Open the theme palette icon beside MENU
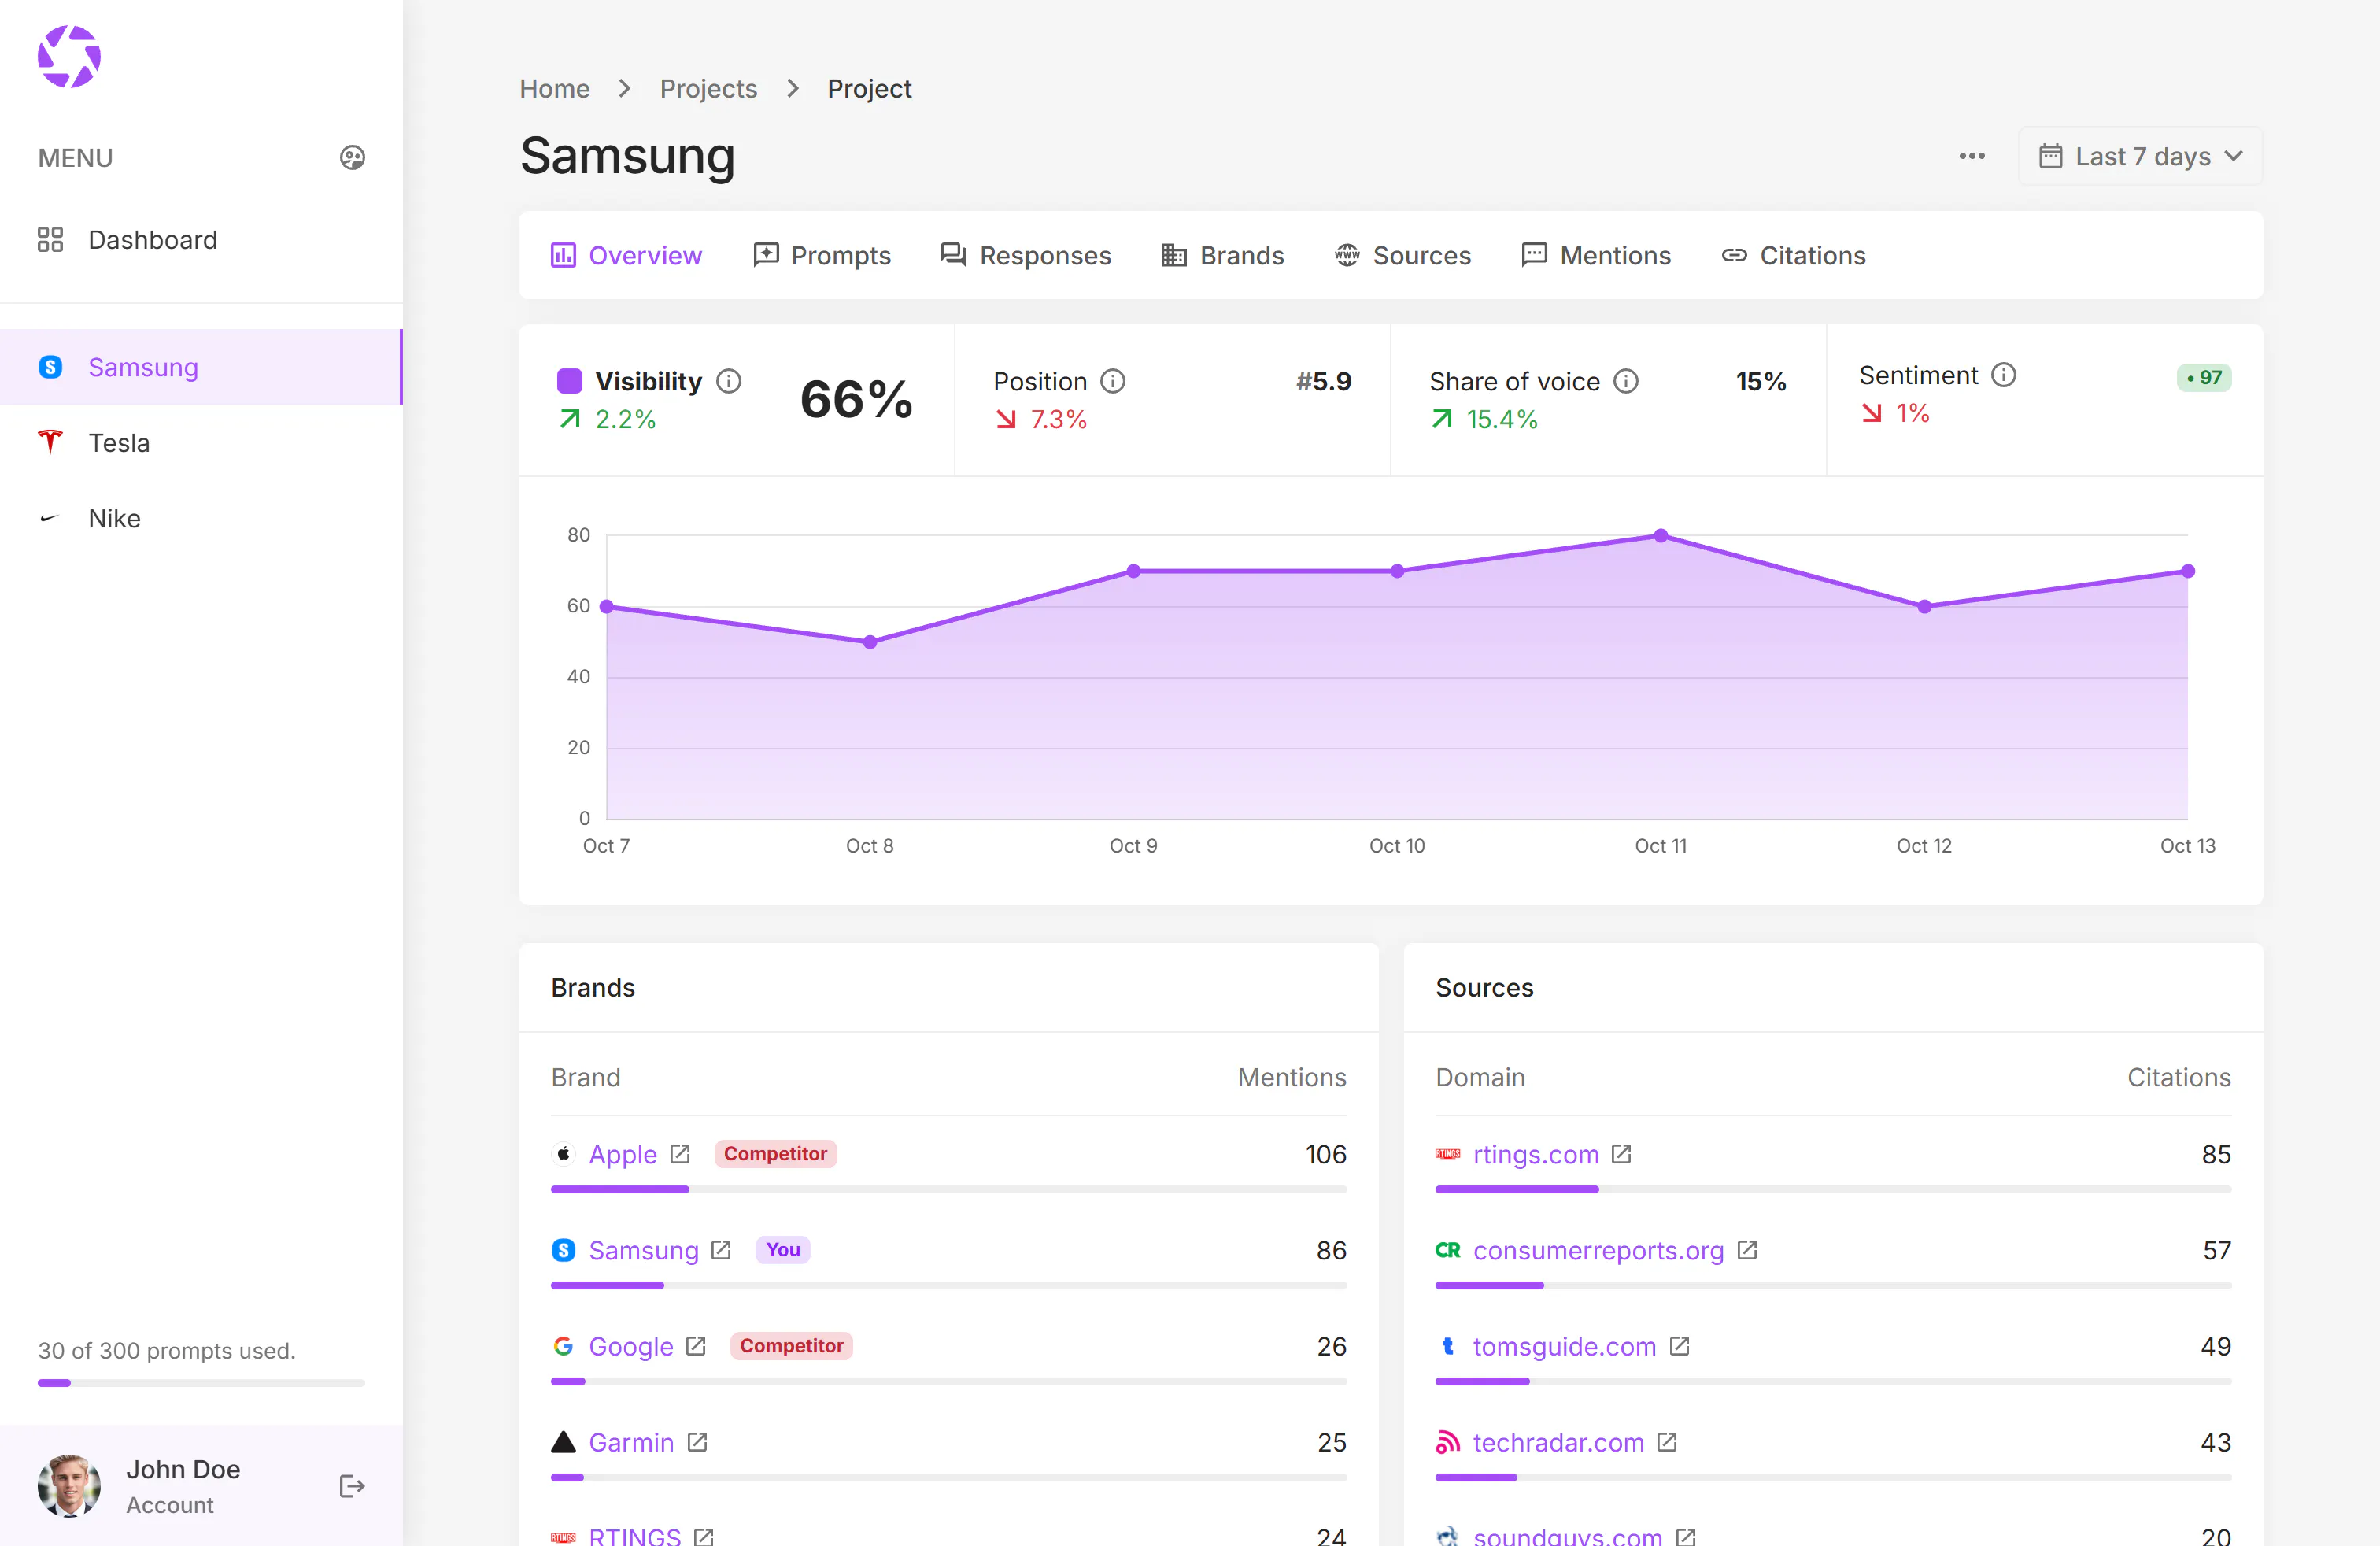 pyautogui.click(x=352, y=158)
